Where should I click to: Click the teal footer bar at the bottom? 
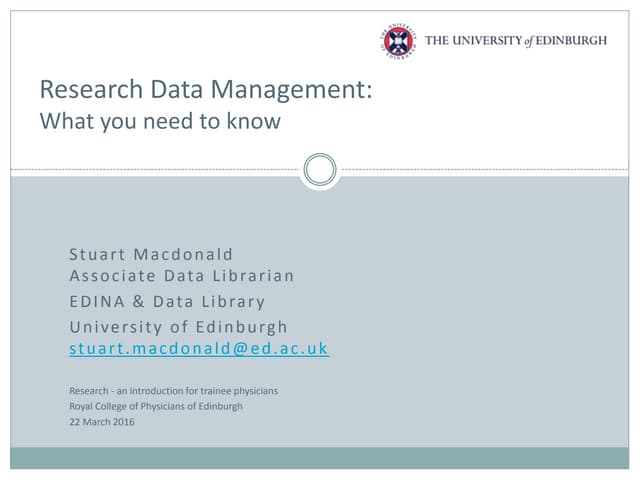click(x=320, y=458)
